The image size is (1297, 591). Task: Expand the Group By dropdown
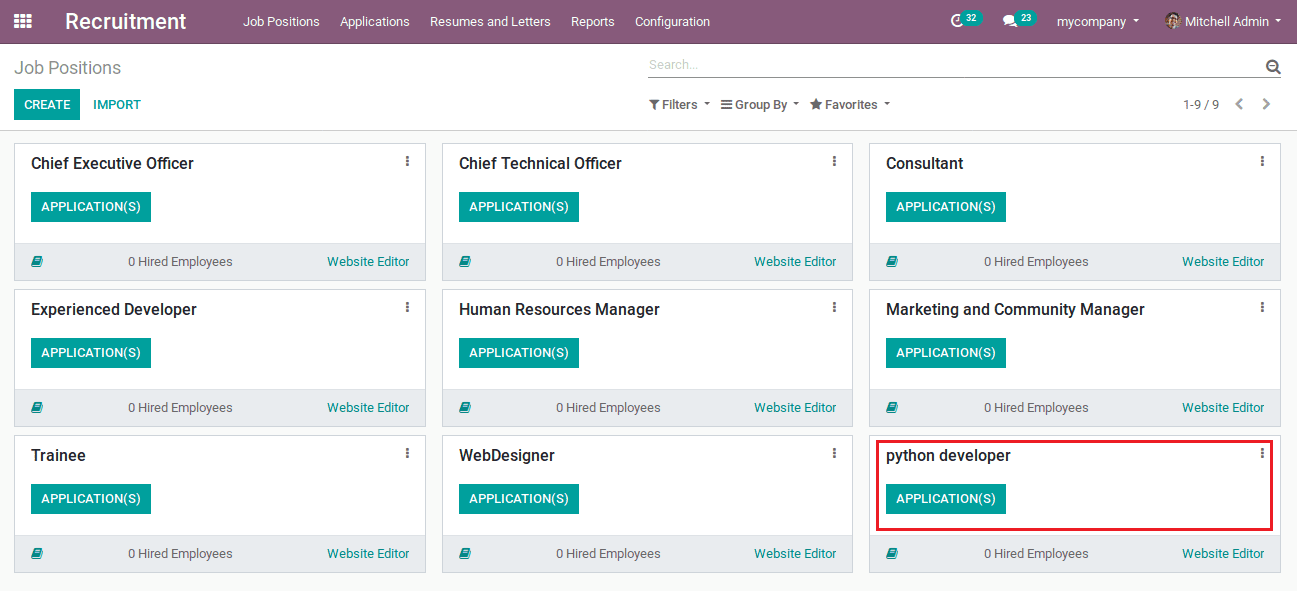point(760,104)
